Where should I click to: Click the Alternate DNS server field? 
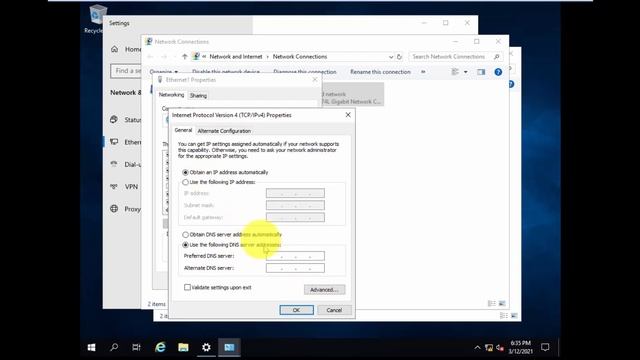[x=295, y=268]
